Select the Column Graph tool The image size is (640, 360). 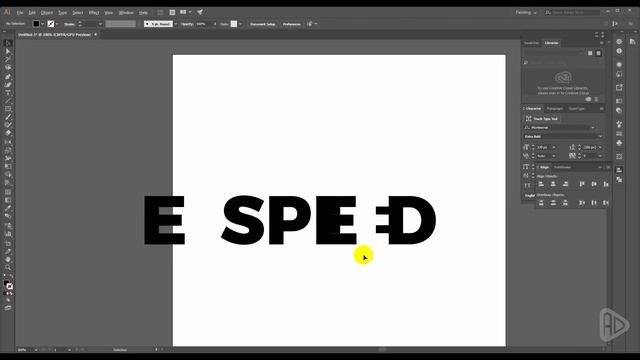pyautogui.click(x=8, y=234)
